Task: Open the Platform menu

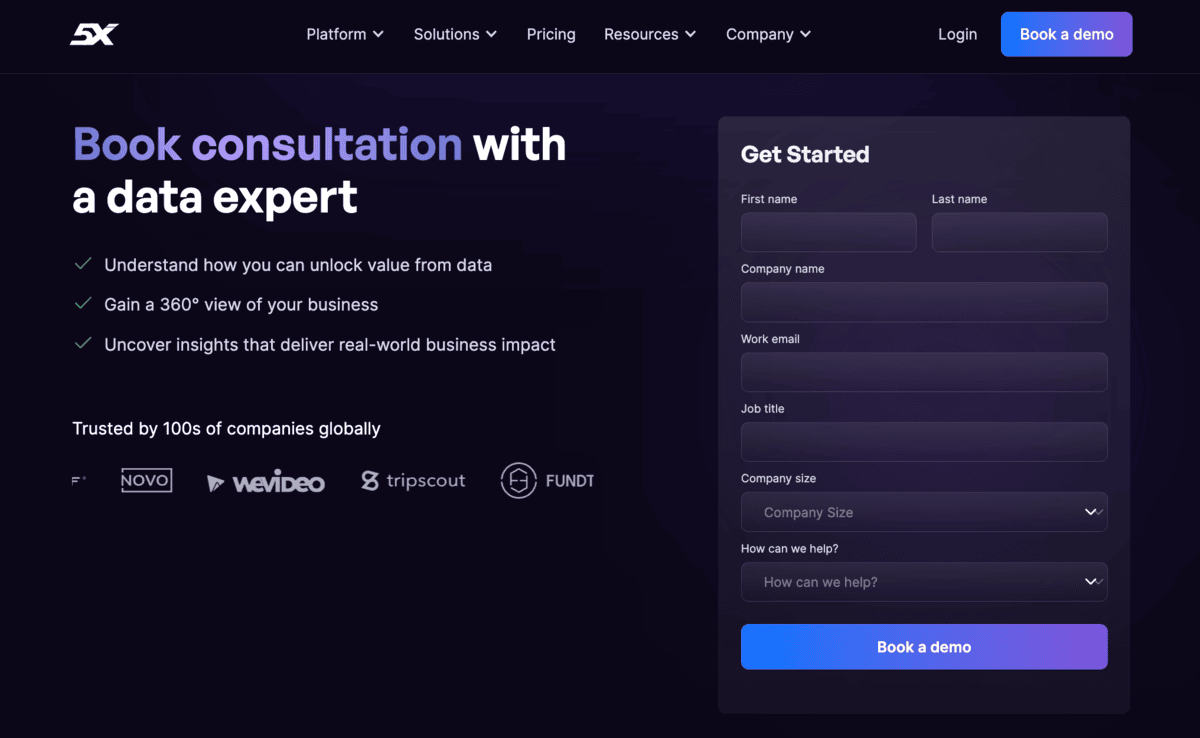Action: [344, 34]
